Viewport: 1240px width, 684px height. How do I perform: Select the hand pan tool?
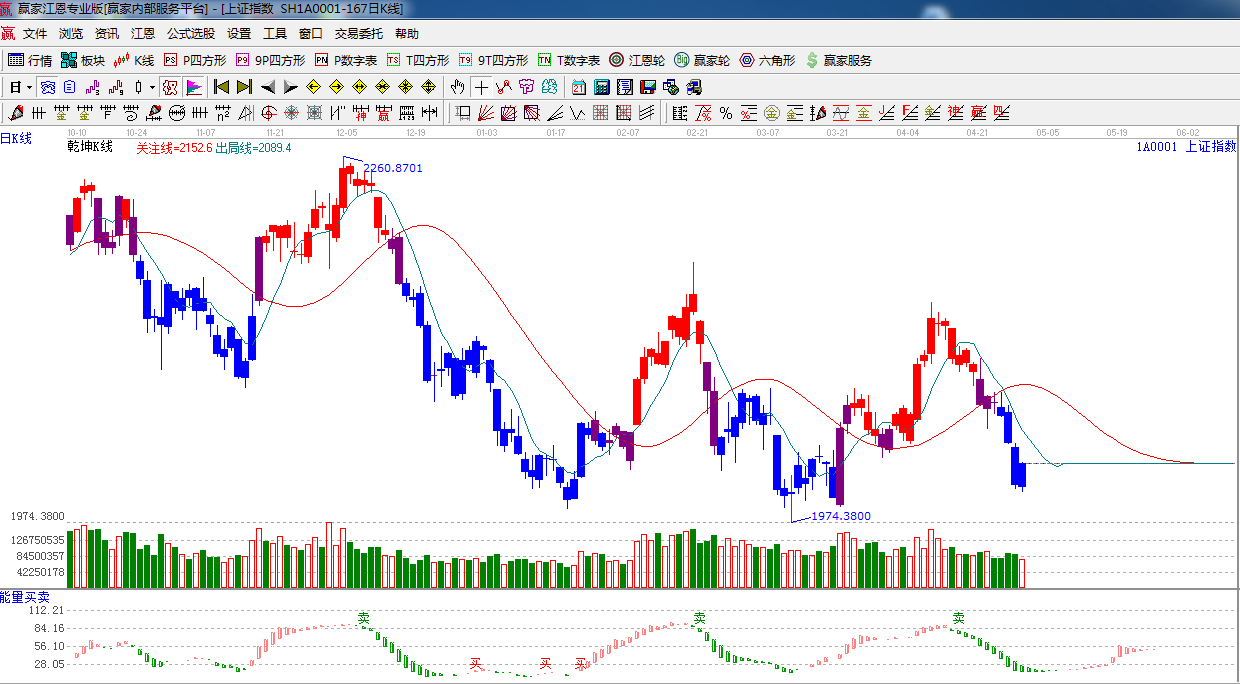click(458, 87)
